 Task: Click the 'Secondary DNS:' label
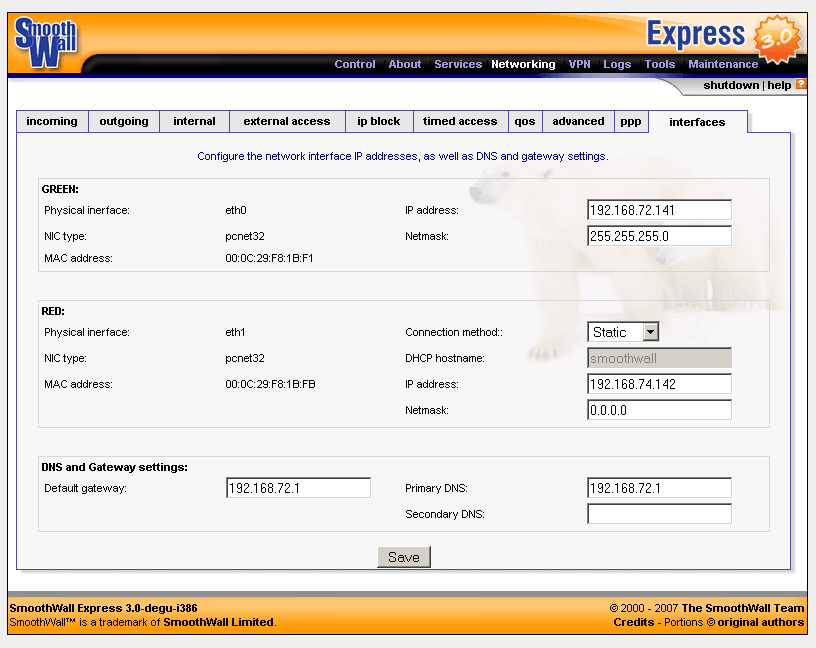point(444,514)
